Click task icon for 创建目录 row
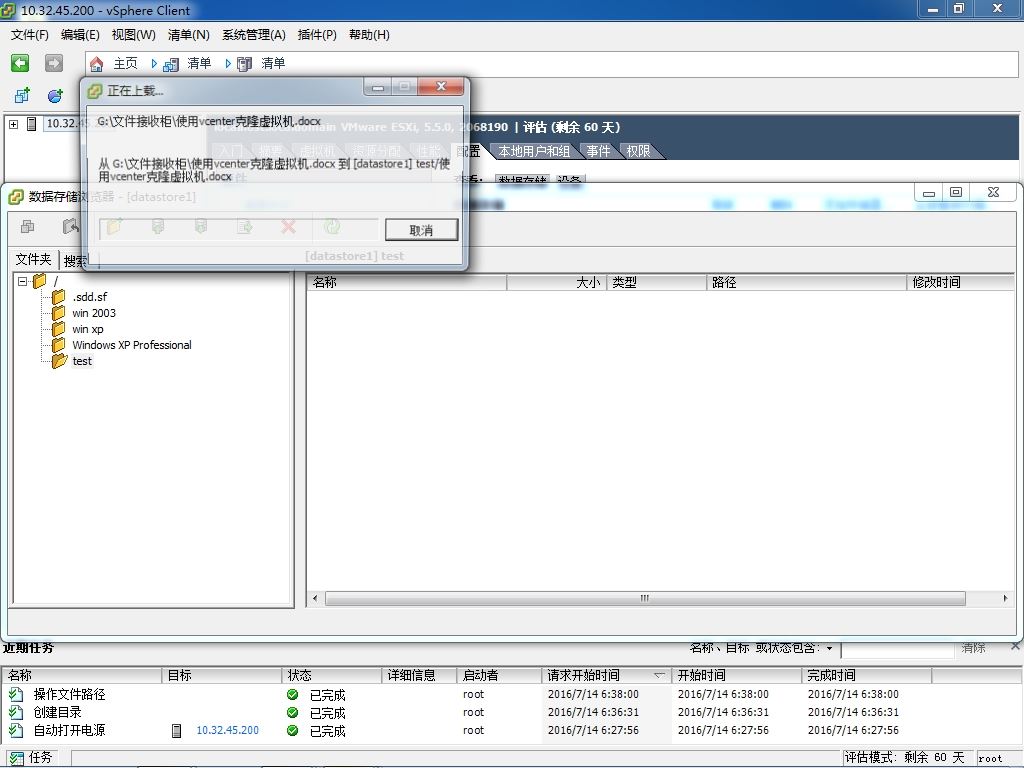This screenshot has height=768, width=1024. coord(16,712)
